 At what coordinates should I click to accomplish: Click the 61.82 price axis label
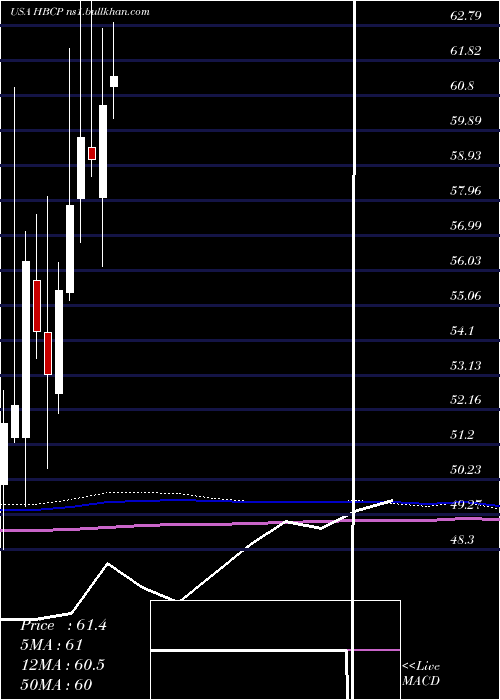(466, 51)
